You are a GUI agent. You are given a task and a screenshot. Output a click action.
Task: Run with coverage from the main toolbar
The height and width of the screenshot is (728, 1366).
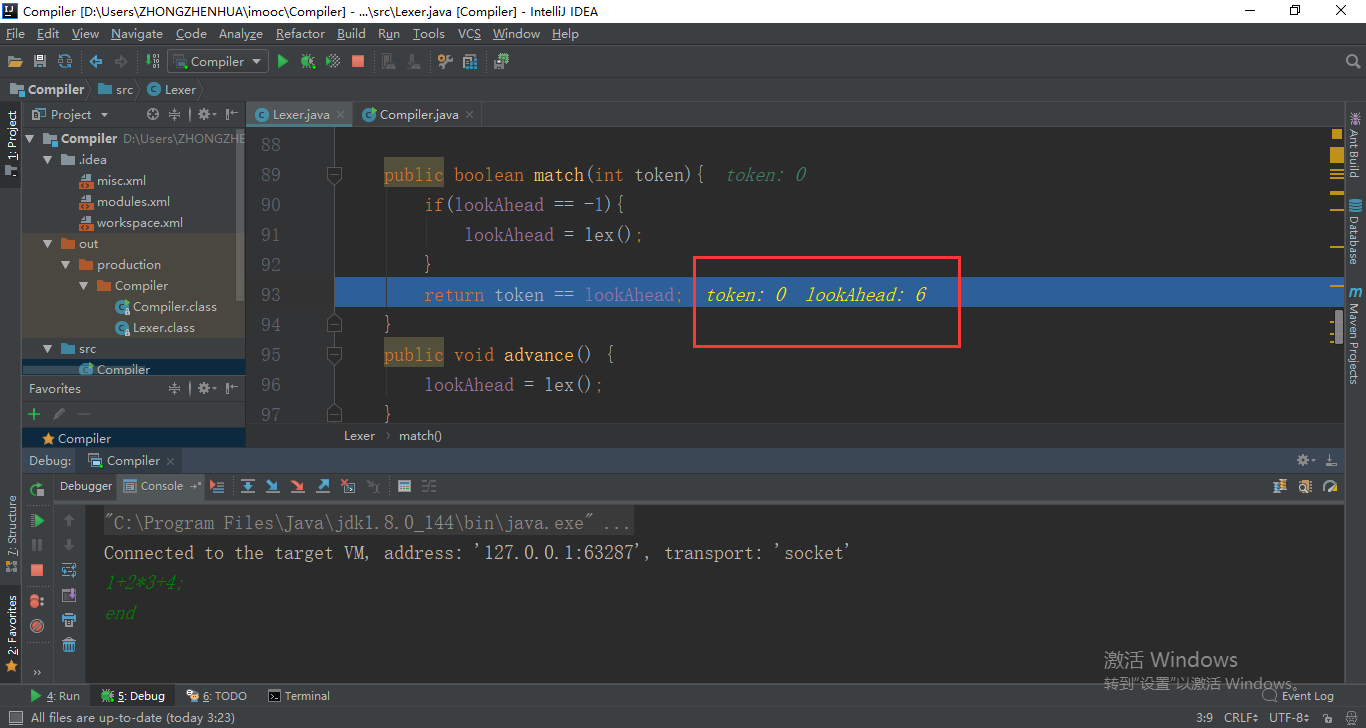point(333,61)
